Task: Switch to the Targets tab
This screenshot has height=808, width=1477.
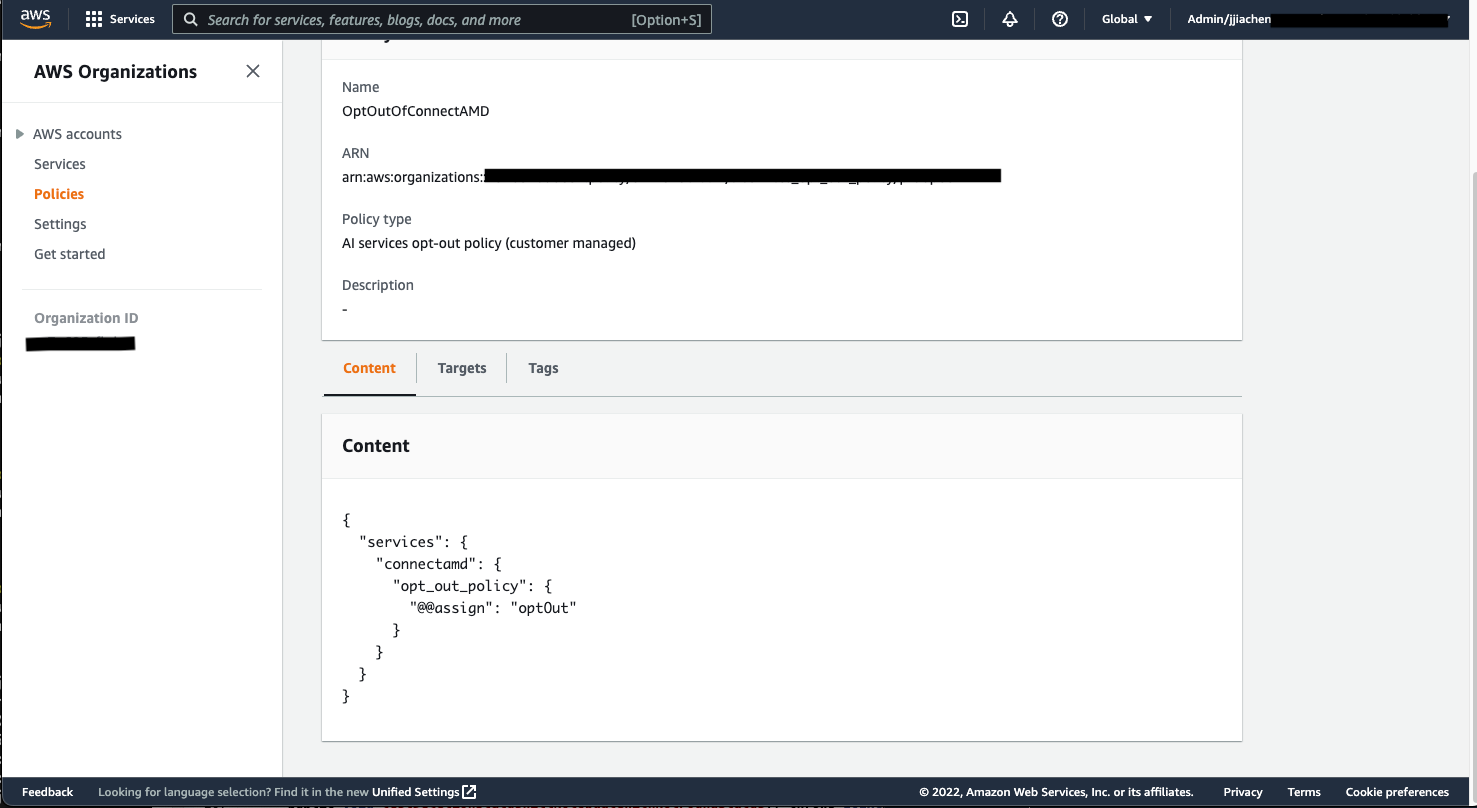Action: pos(462,368)
